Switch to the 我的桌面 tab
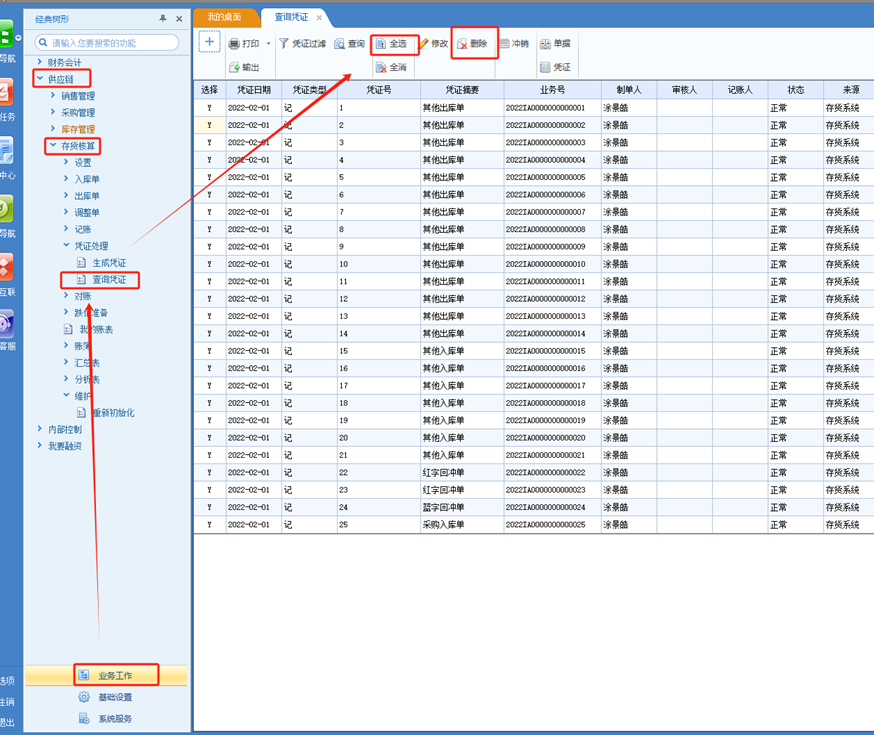The width and height of the screenshot is (874, 735). (225, 17)
